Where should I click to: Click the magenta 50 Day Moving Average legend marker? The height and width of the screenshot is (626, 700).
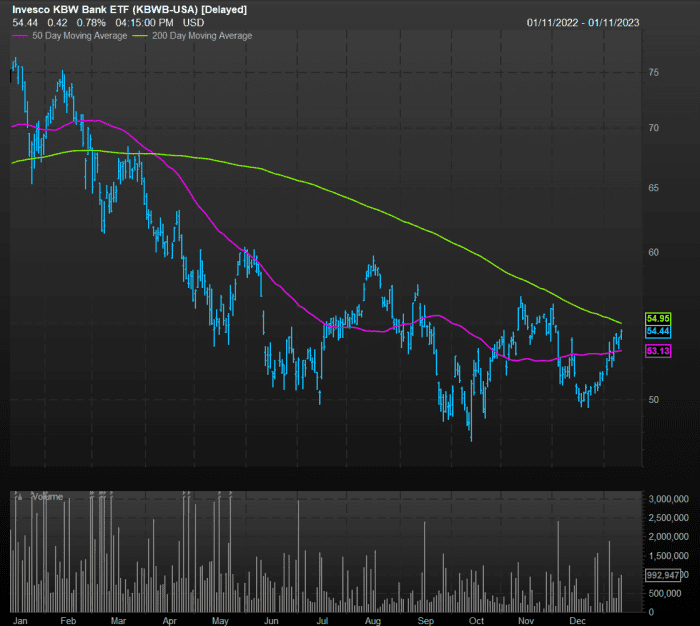click(x=20, y=36)
